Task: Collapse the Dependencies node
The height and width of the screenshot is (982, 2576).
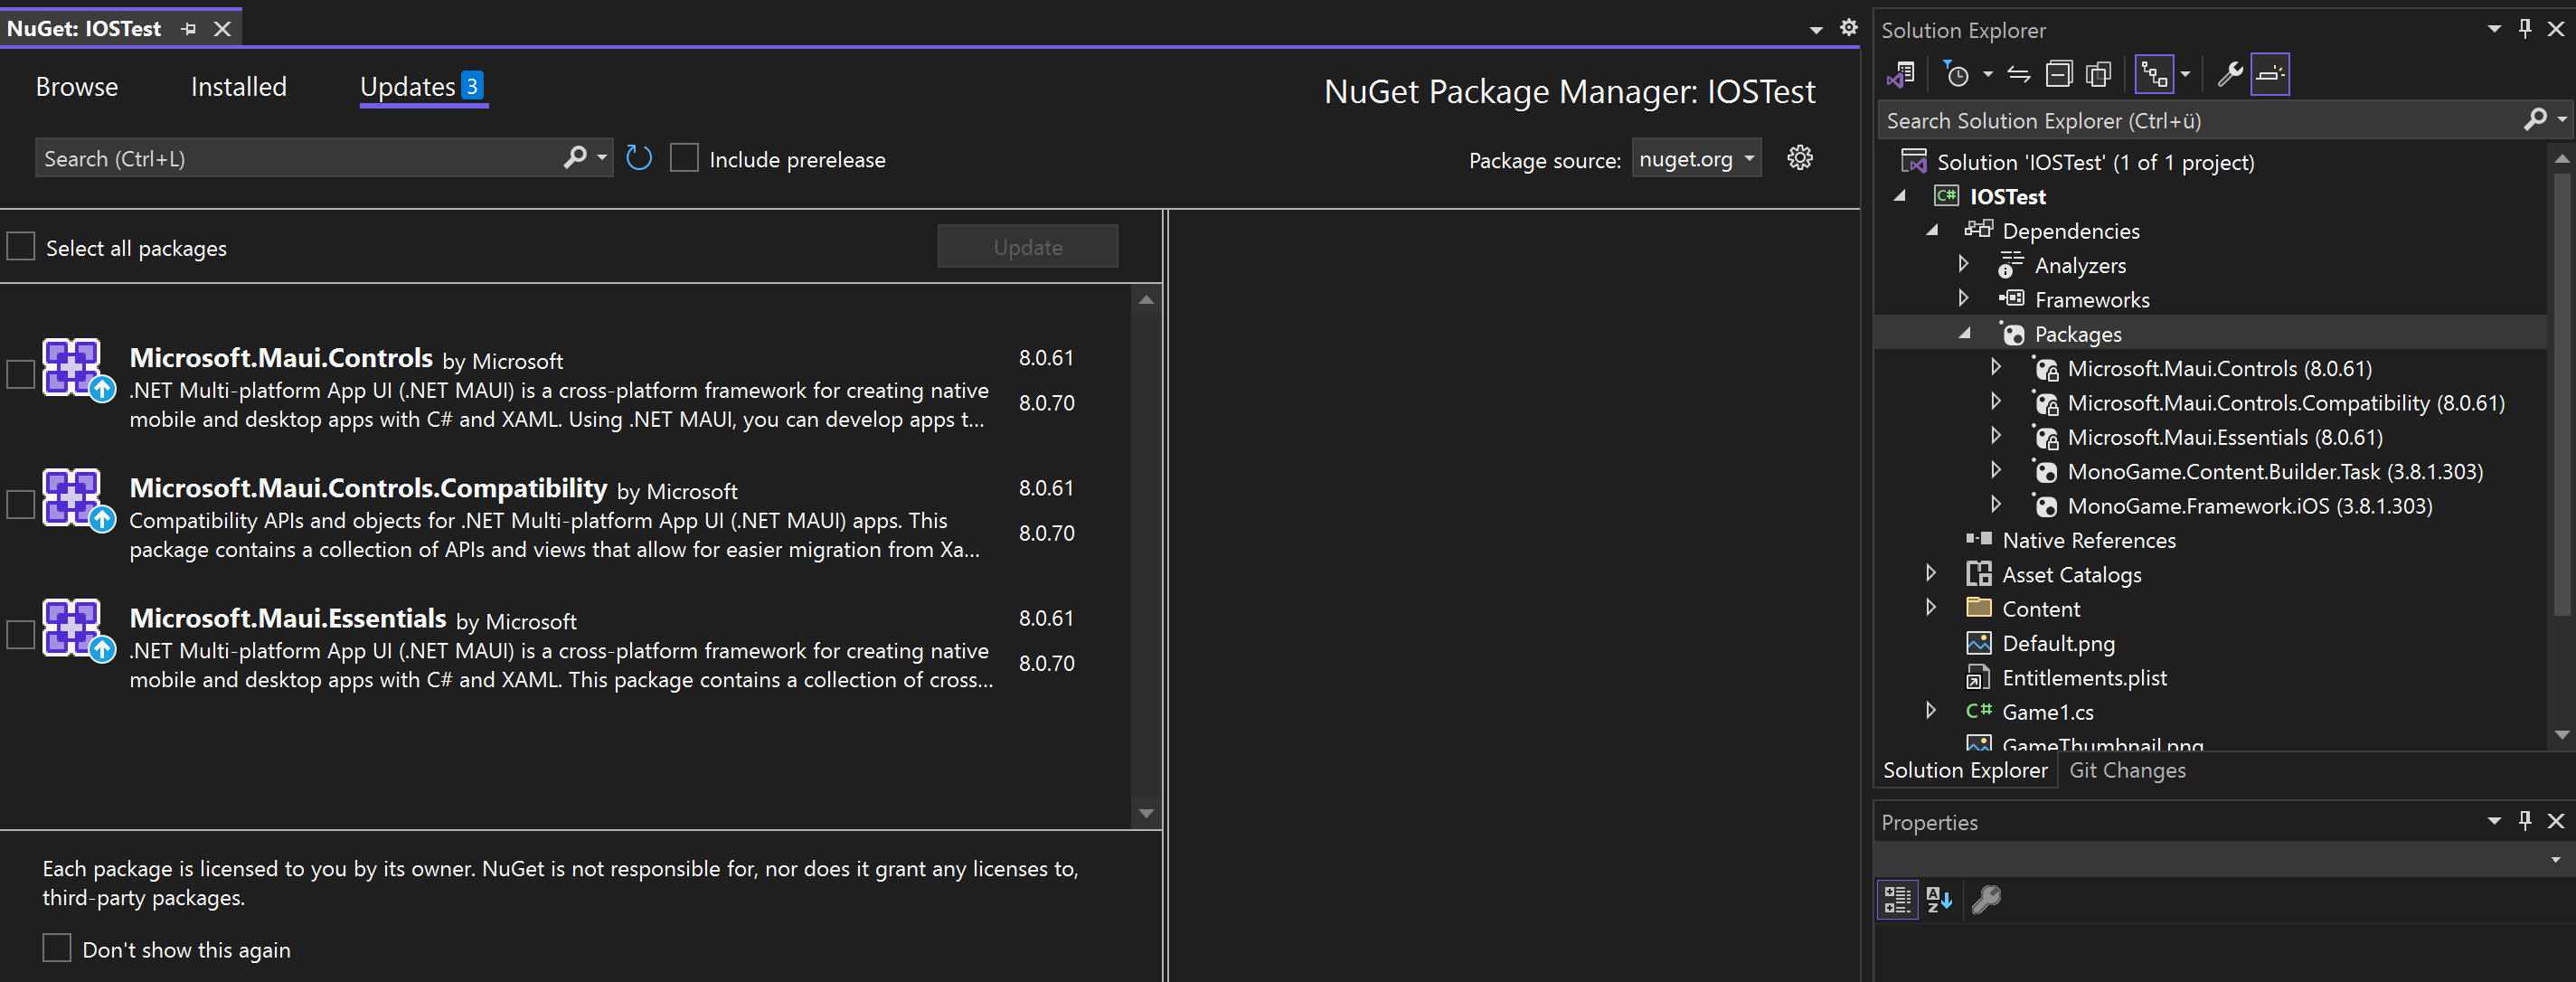Action: (1932, 230)
